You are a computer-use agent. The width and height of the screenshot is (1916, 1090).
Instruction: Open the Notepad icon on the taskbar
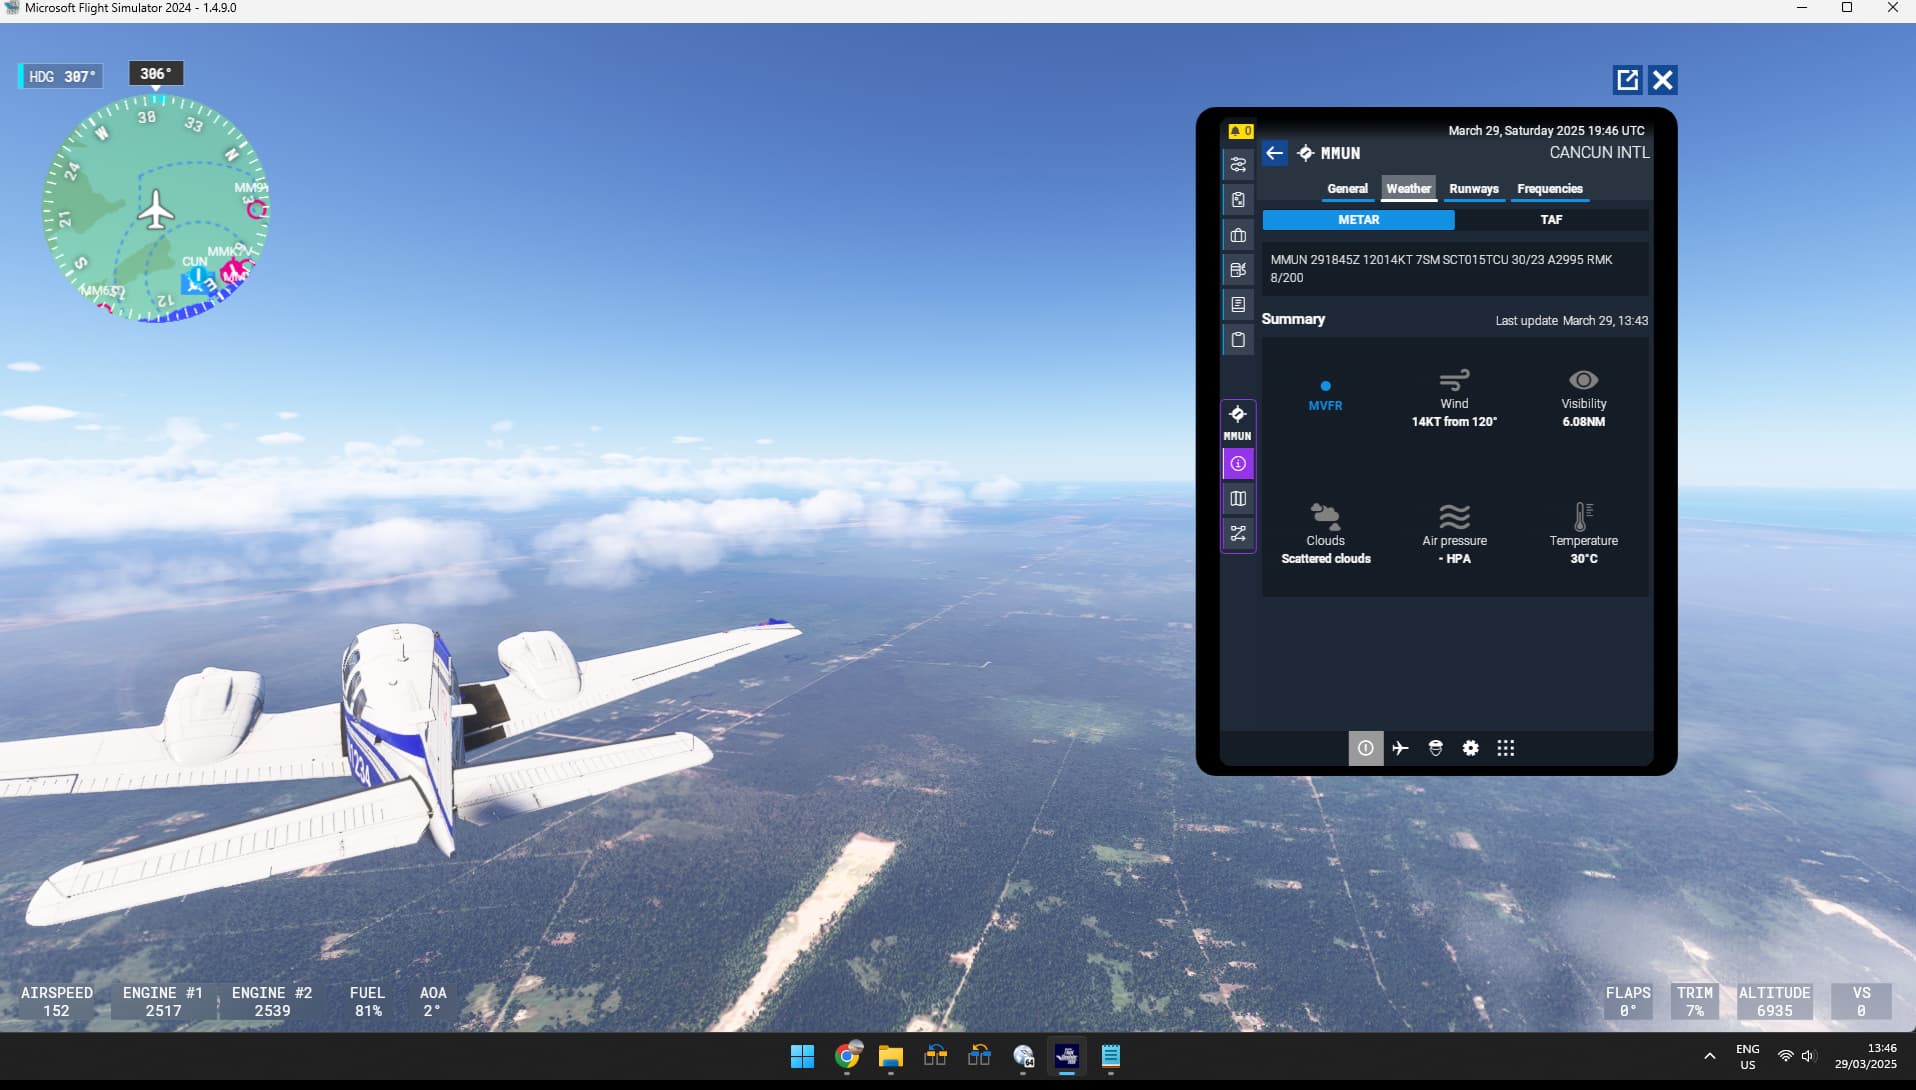1111,1057
